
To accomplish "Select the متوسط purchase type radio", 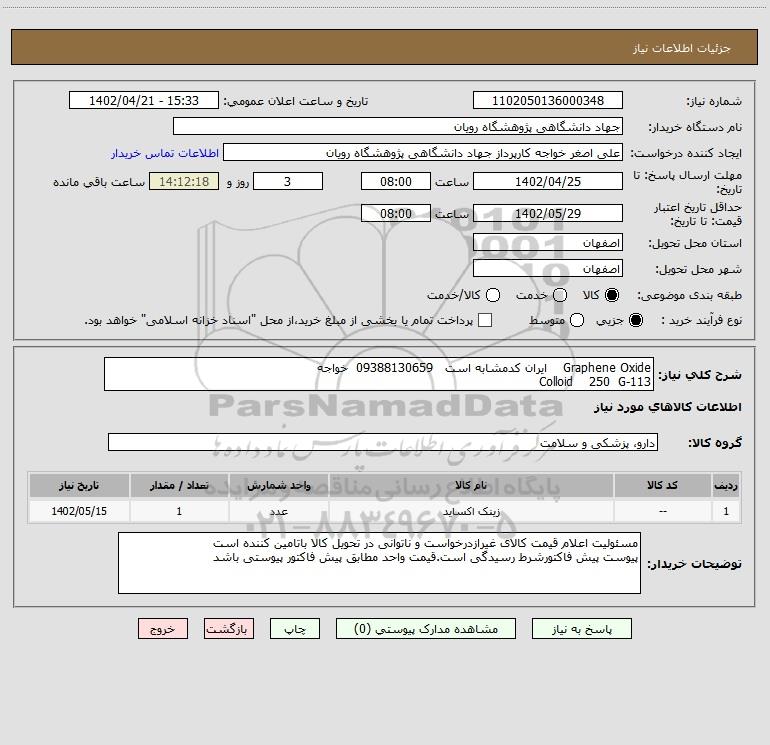I will [577, 320].
